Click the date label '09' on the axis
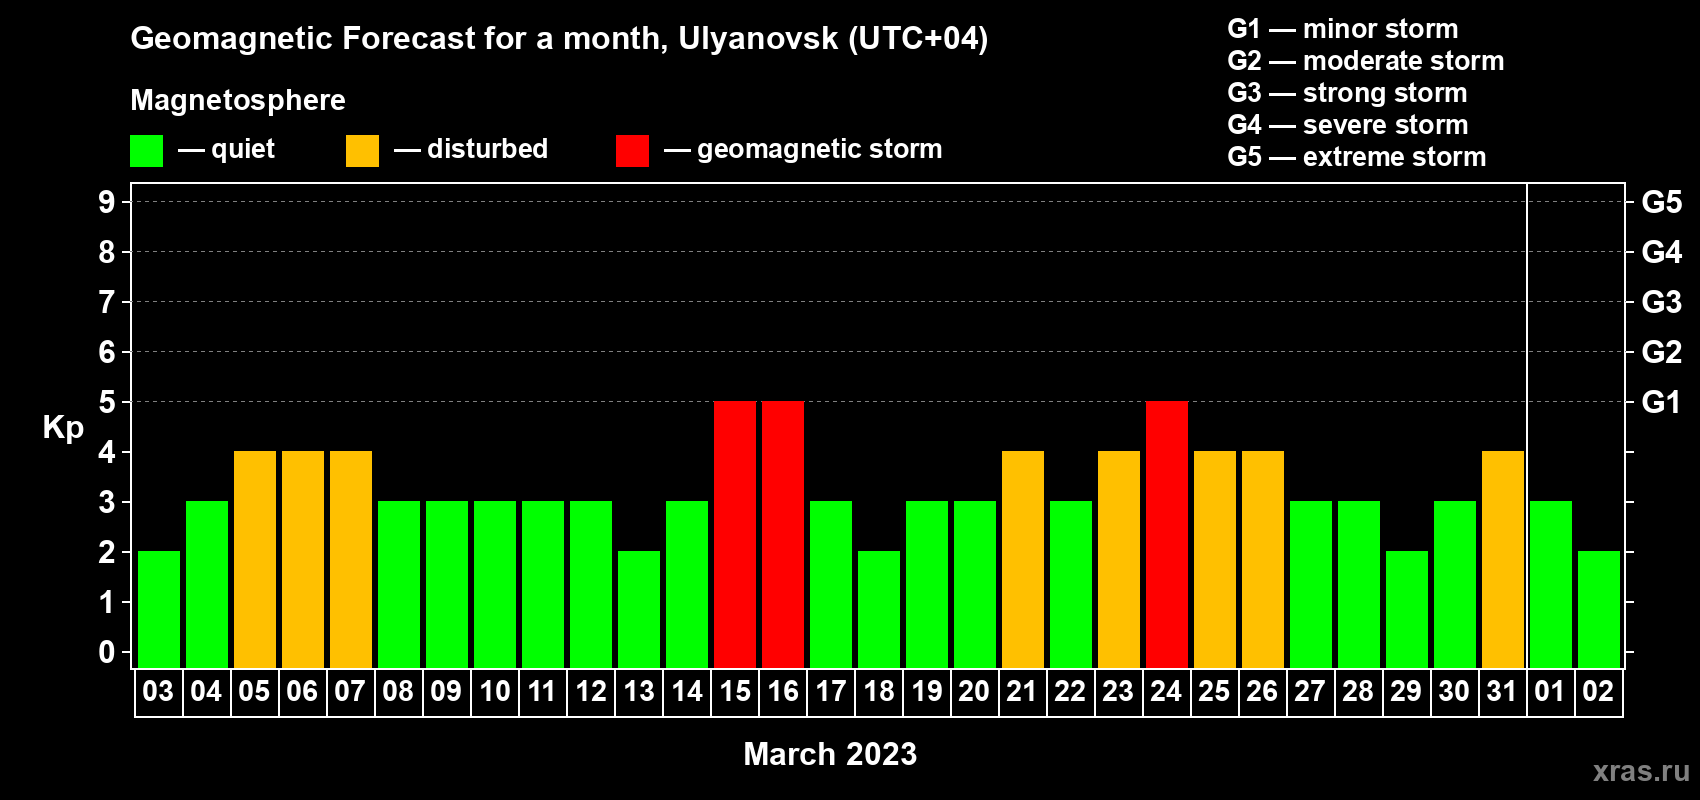Viewport: 1700px width, 800px height. 446,692
